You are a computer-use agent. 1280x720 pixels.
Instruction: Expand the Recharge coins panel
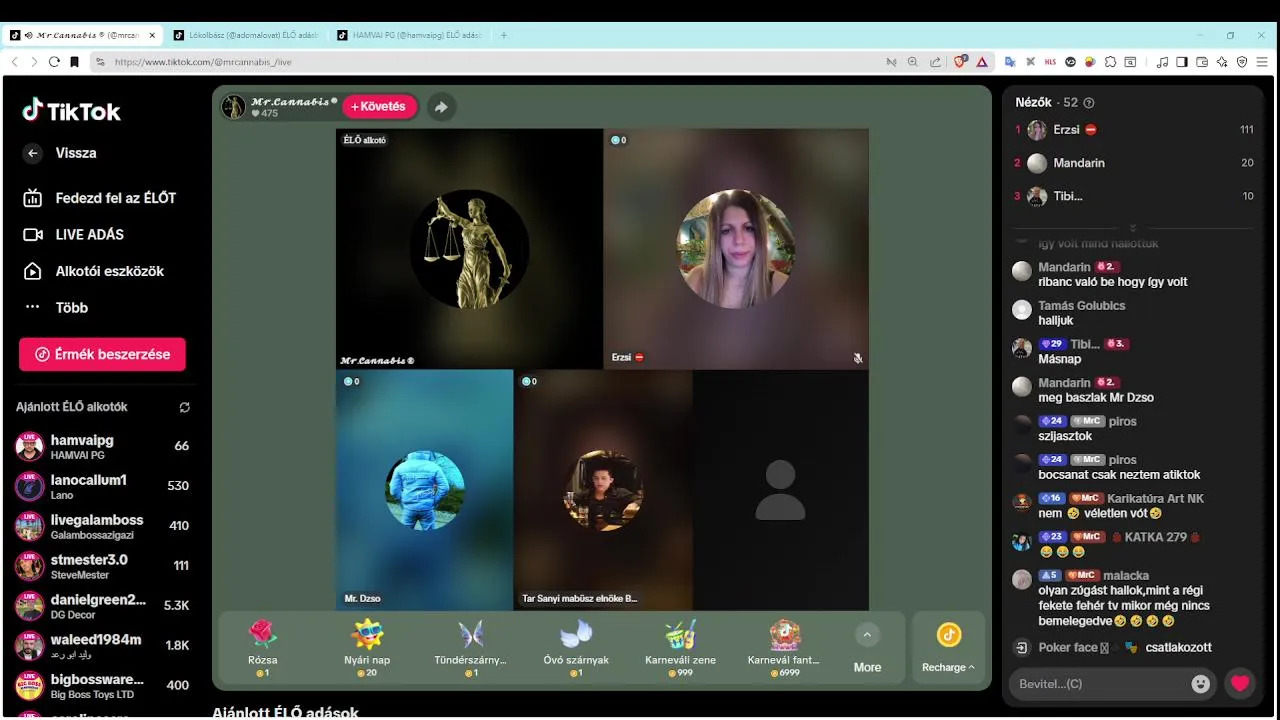point(948,648)
